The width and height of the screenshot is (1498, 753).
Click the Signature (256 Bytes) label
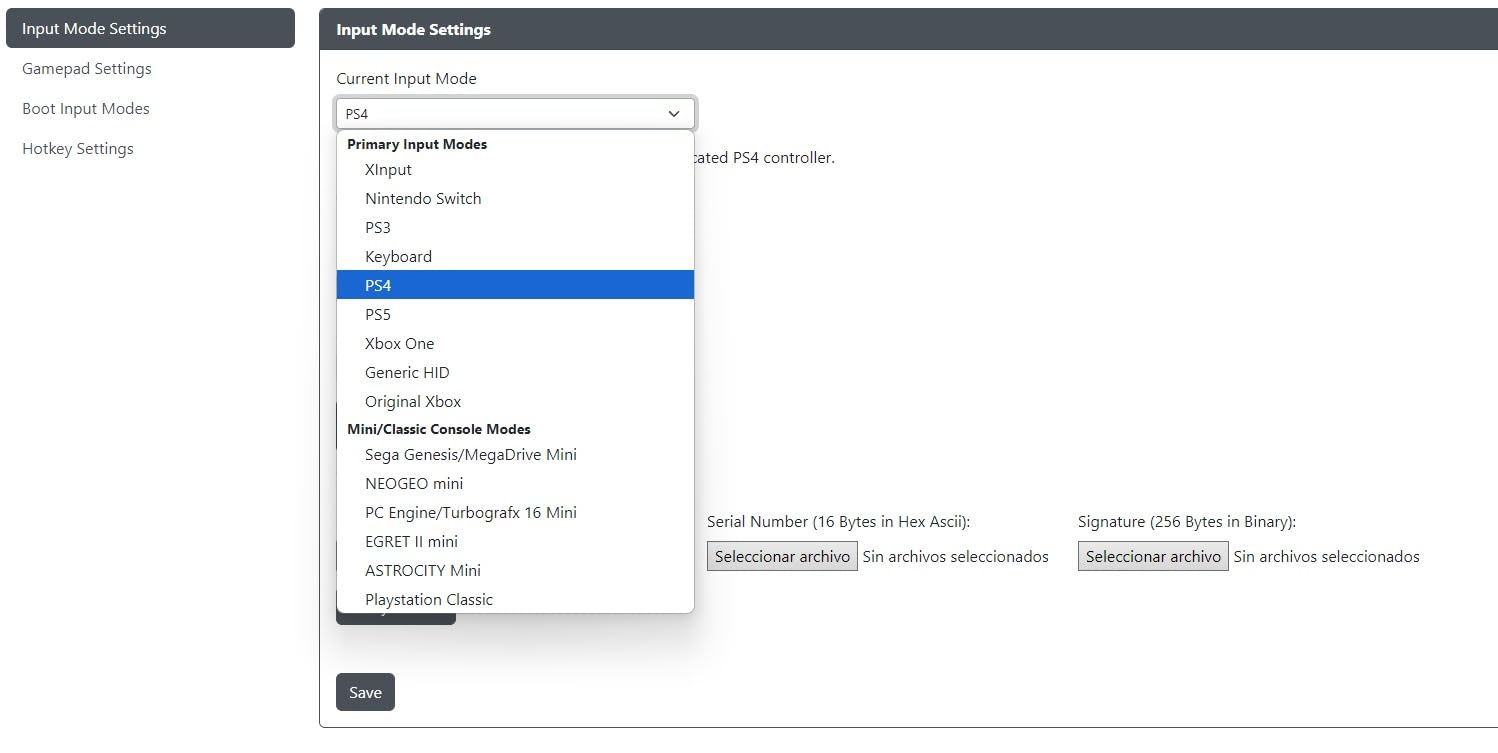[1187, 522]
